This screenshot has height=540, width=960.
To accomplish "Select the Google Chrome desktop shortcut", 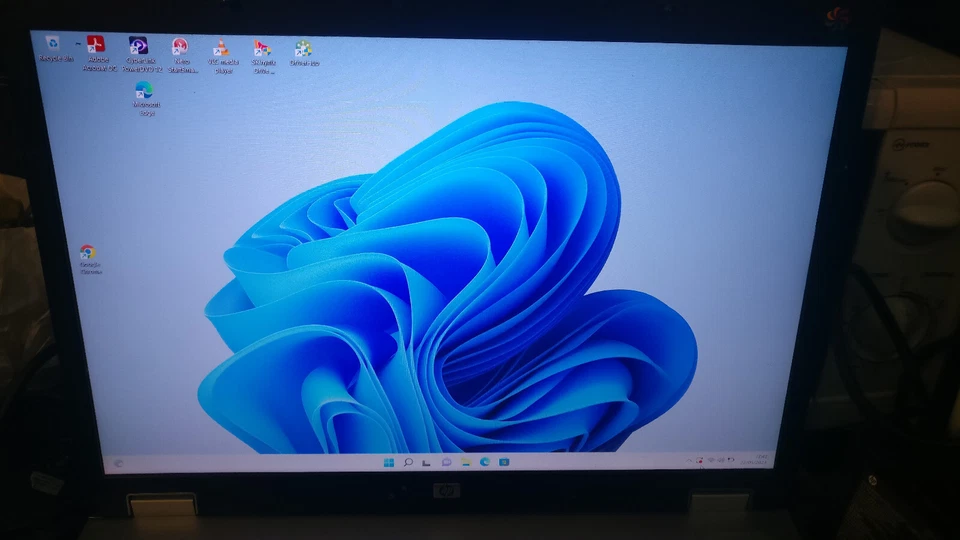I will (89, 260).
